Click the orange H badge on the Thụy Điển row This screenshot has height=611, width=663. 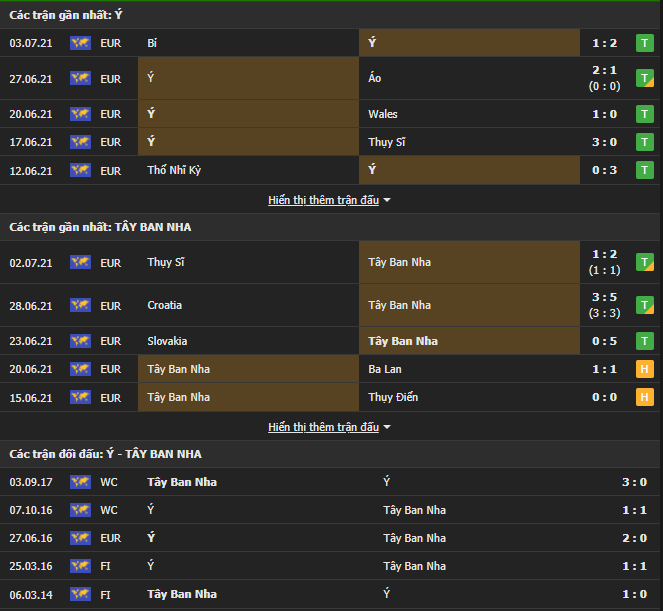click(645, 397)
